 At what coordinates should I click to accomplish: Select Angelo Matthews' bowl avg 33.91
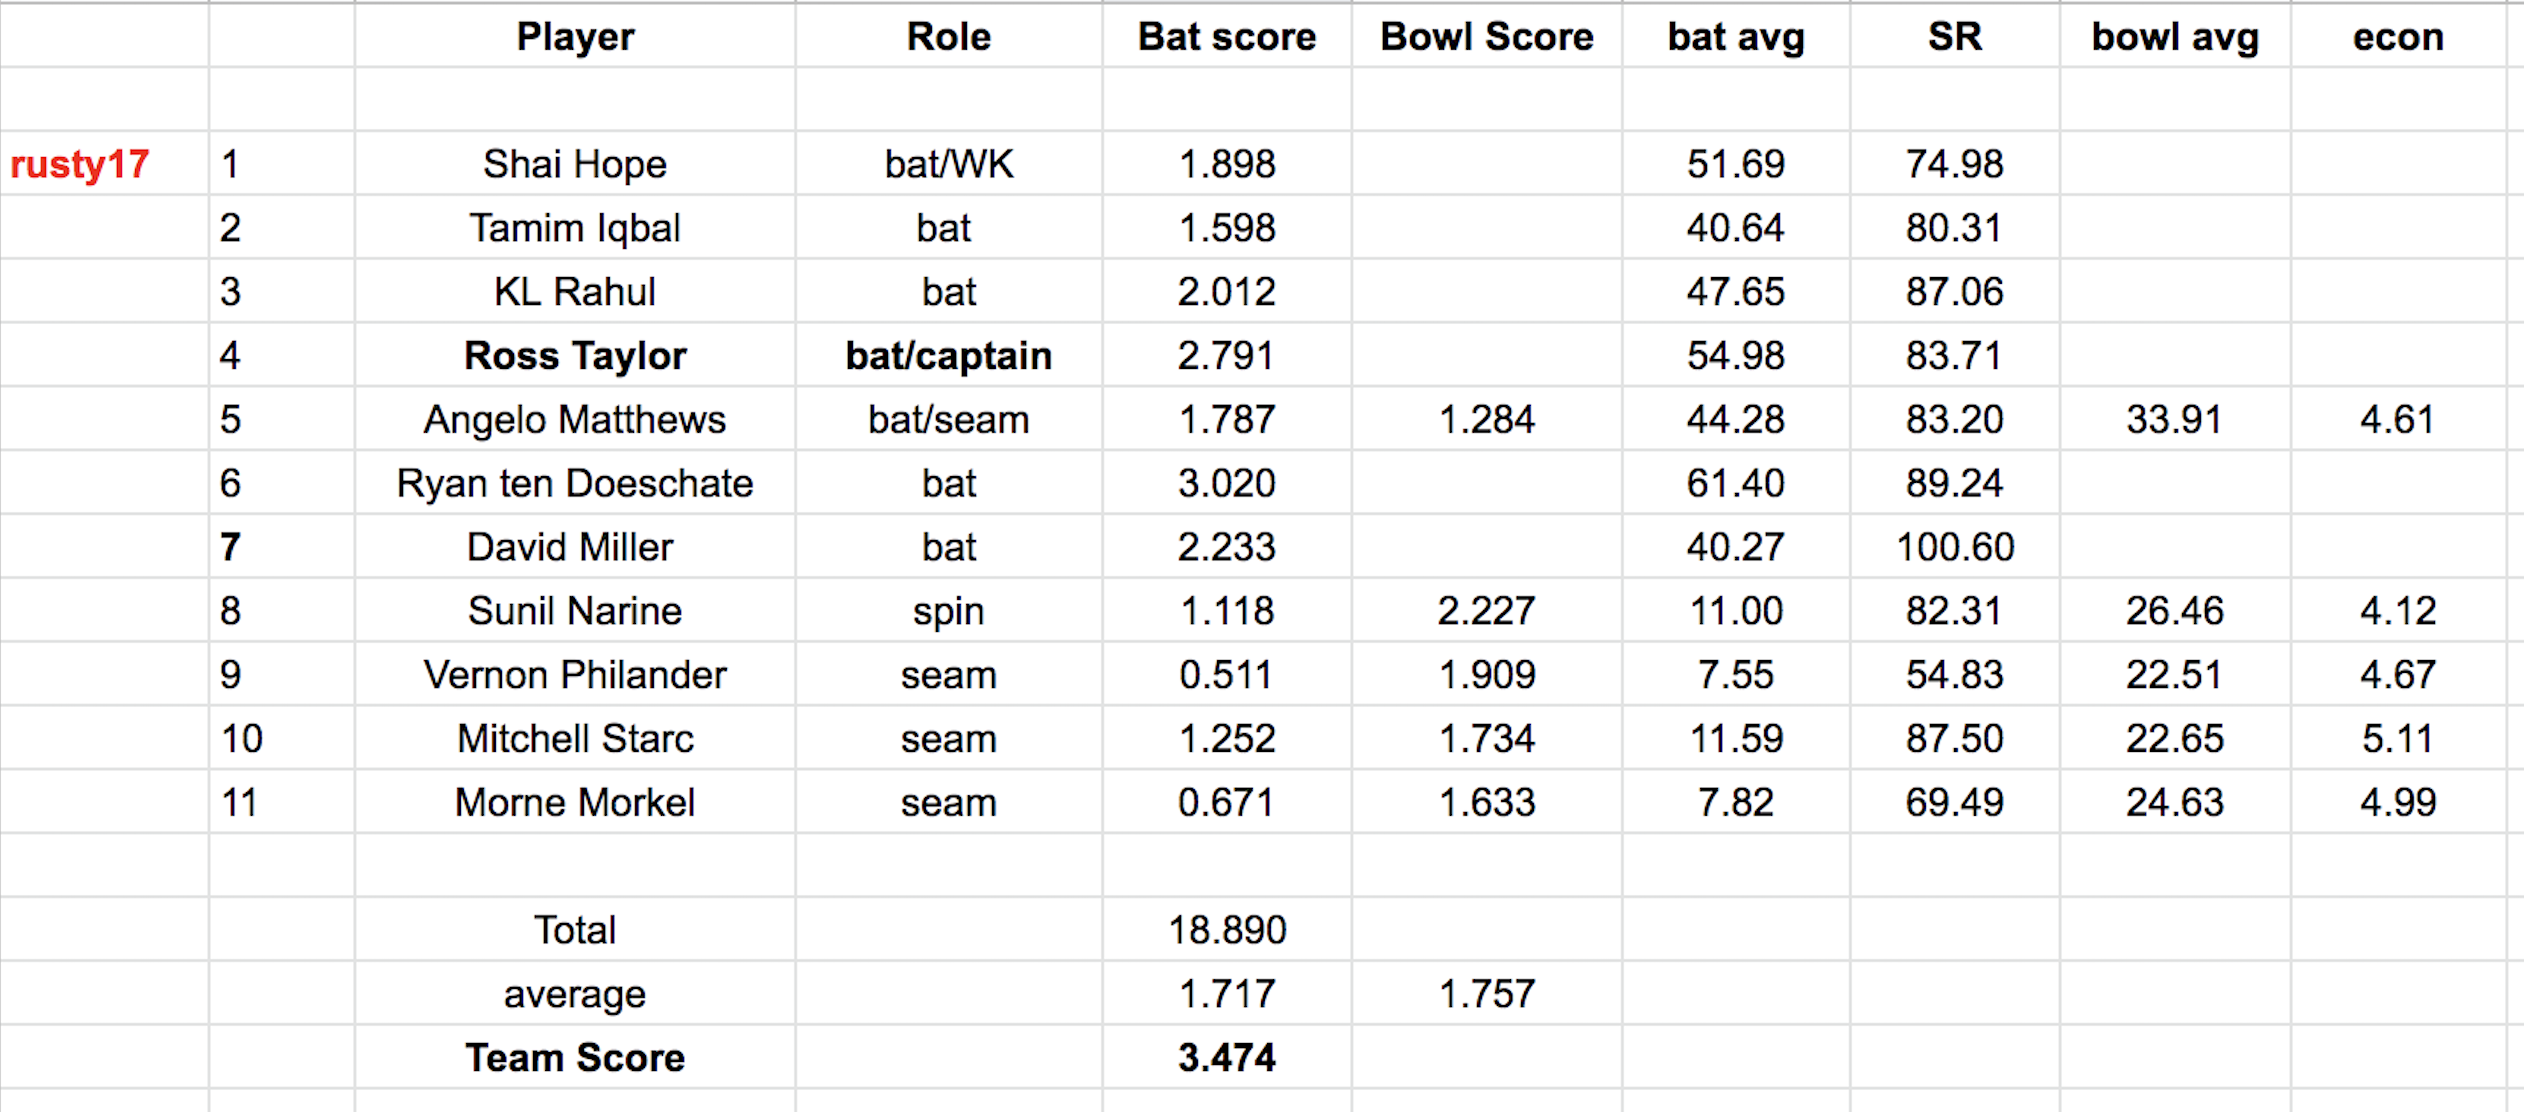(2174, 420)
